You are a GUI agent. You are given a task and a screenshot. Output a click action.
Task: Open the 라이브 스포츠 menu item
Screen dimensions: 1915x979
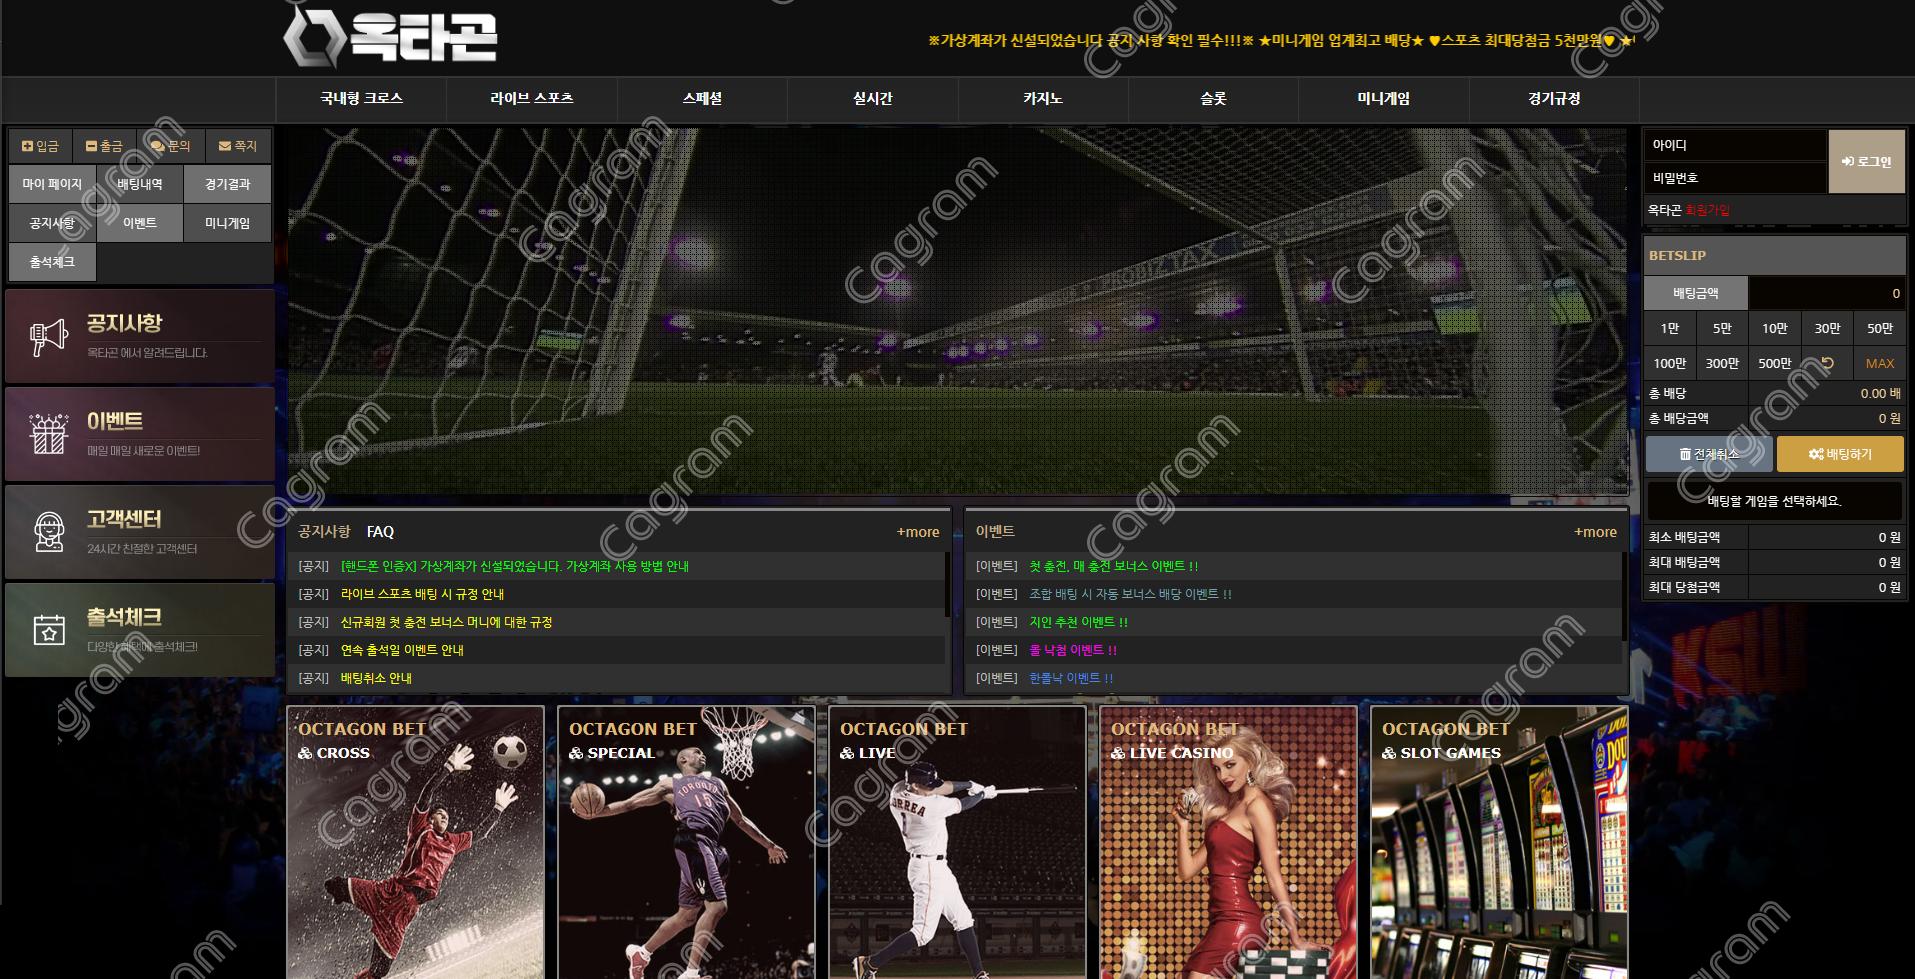[531, 99]
